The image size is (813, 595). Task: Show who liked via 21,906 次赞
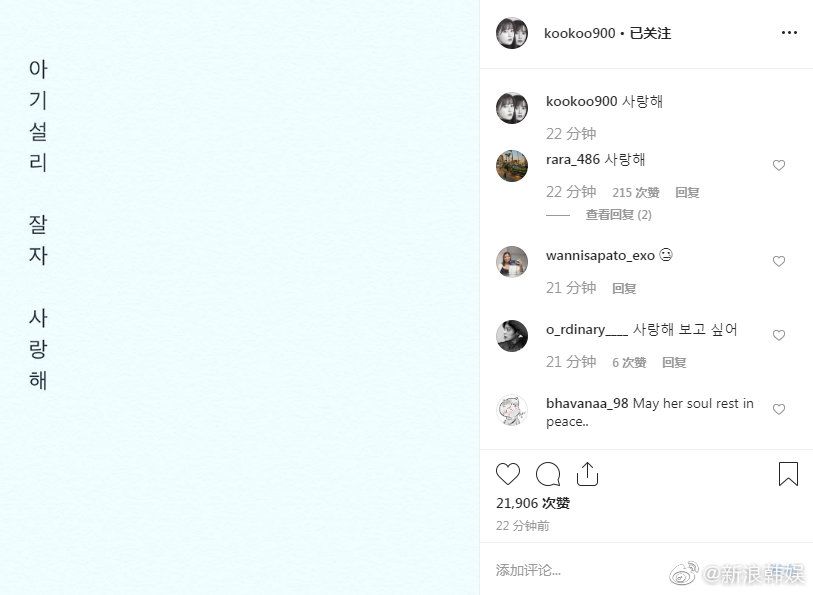pos(533,503)
